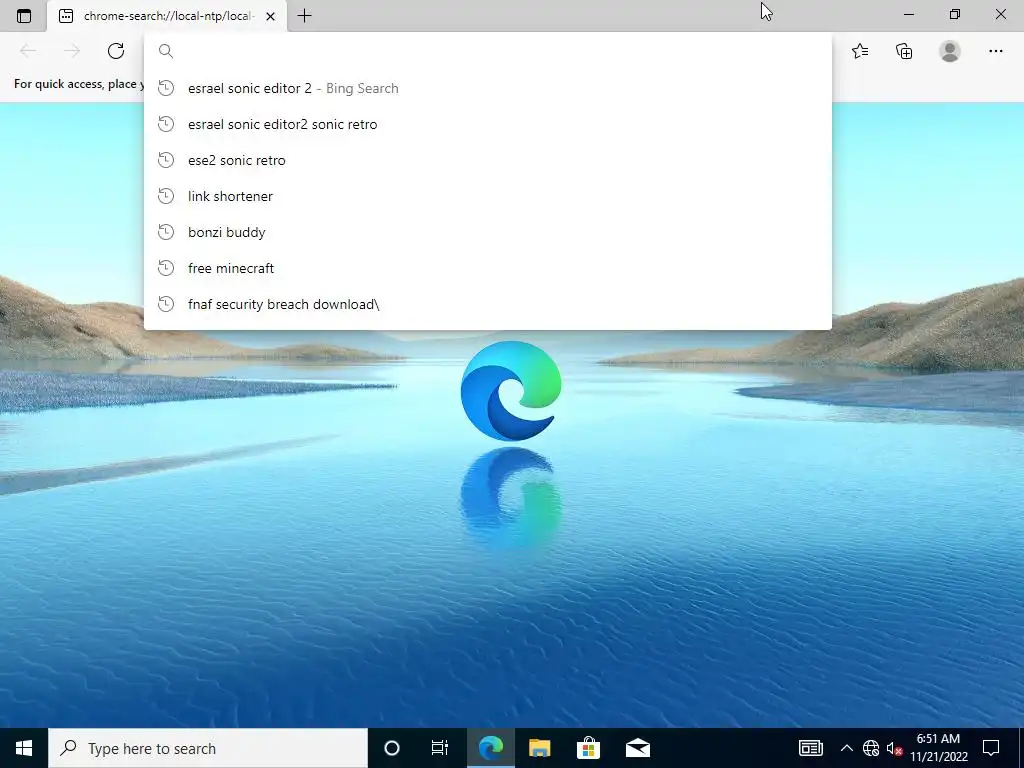Viewport: 1024px width, 768px height.
Task: Open the user profile avatar
Action: pos(950,51)
